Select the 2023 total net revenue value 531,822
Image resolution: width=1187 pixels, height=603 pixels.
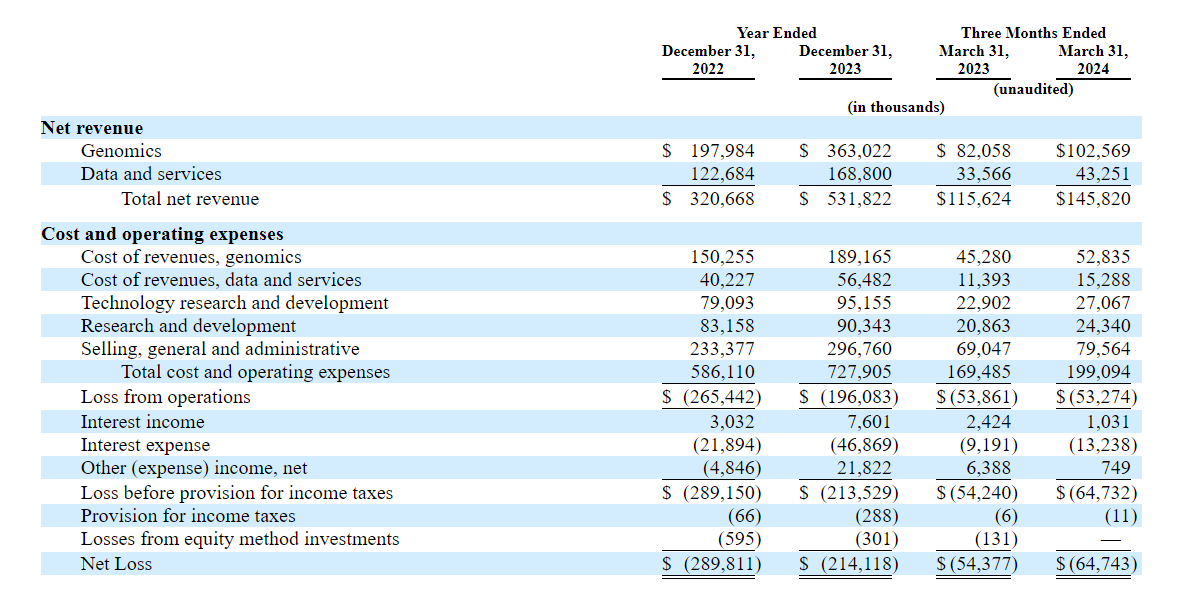click(x=857, y=199)
